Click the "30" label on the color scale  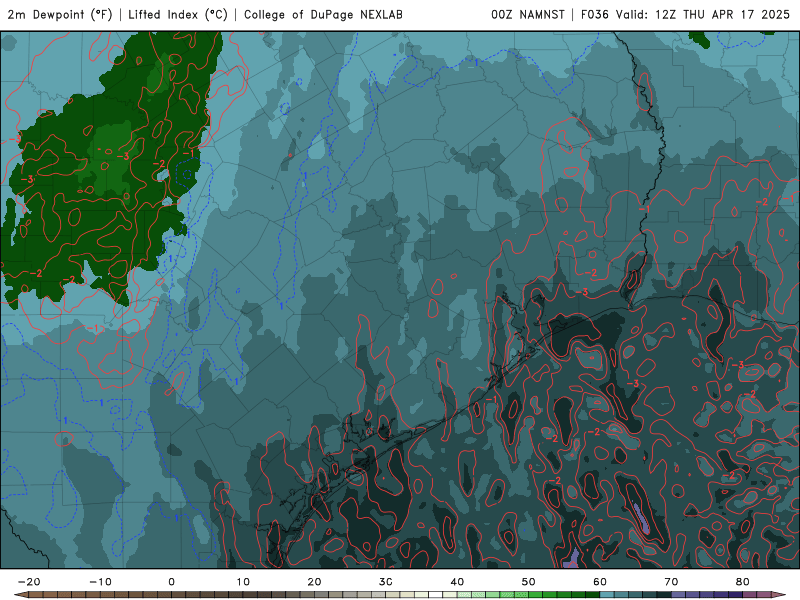[x=386, y=582]
